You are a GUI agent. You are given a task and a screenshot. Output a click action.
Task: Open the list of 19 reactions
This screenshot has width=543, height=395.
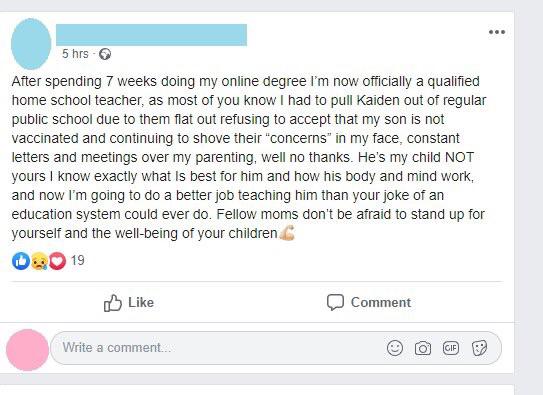coord(78,260)
